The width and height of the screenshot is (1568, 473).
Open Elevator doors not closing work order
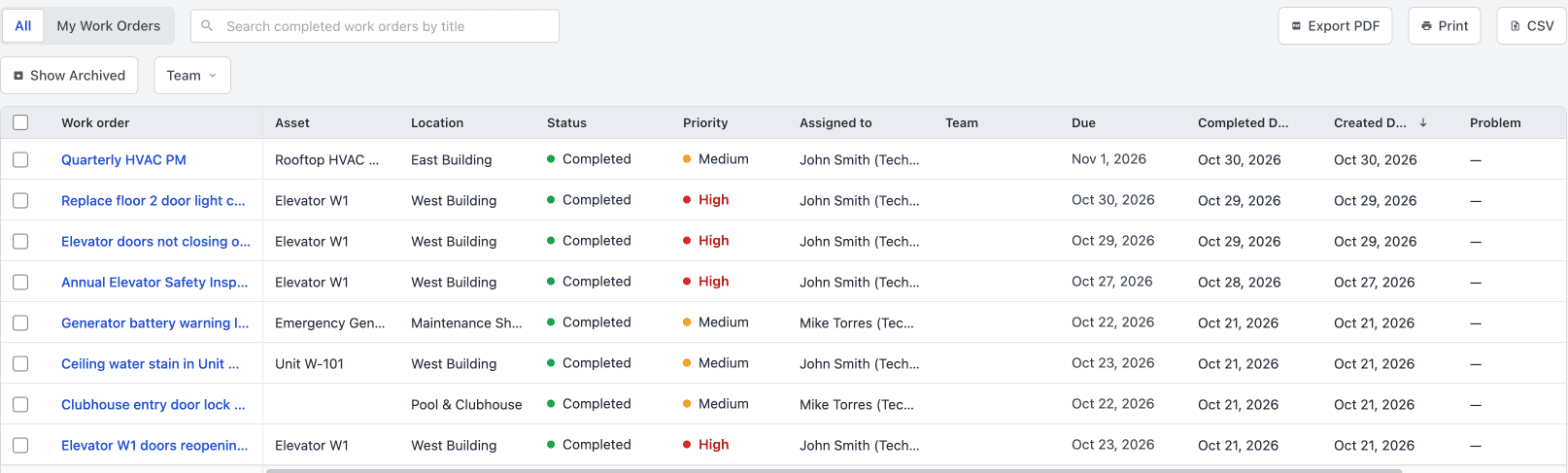156,241
